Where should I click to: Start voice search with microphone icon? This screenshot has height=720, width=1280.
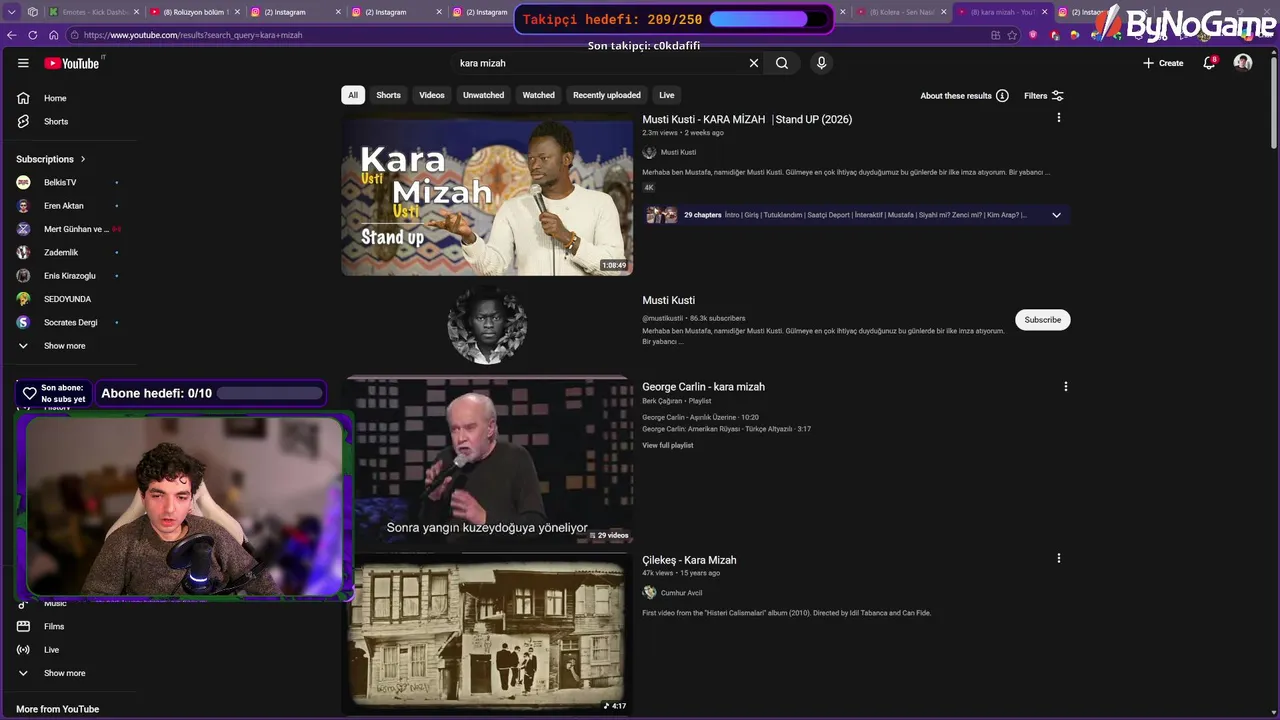(x=821, y=63)
